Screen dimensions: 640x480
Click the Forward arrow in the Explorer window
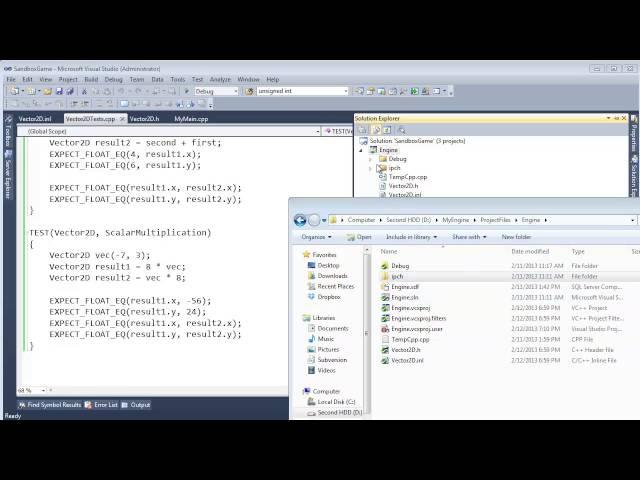(x=314, y=220)
